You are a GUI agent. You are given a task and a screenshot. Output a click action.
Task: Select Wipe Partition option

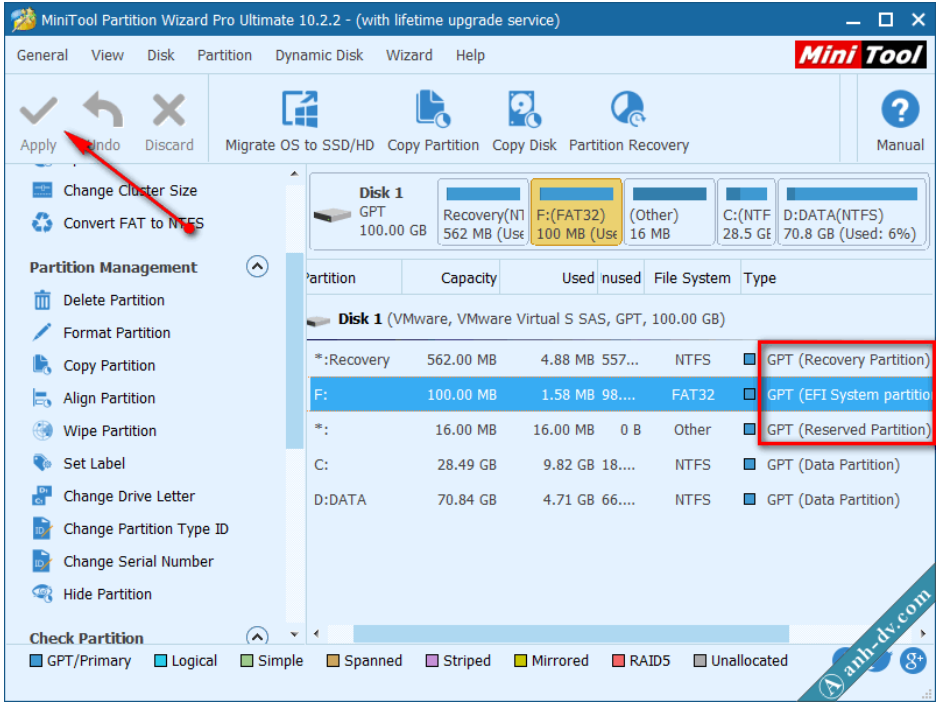(110, 430)
